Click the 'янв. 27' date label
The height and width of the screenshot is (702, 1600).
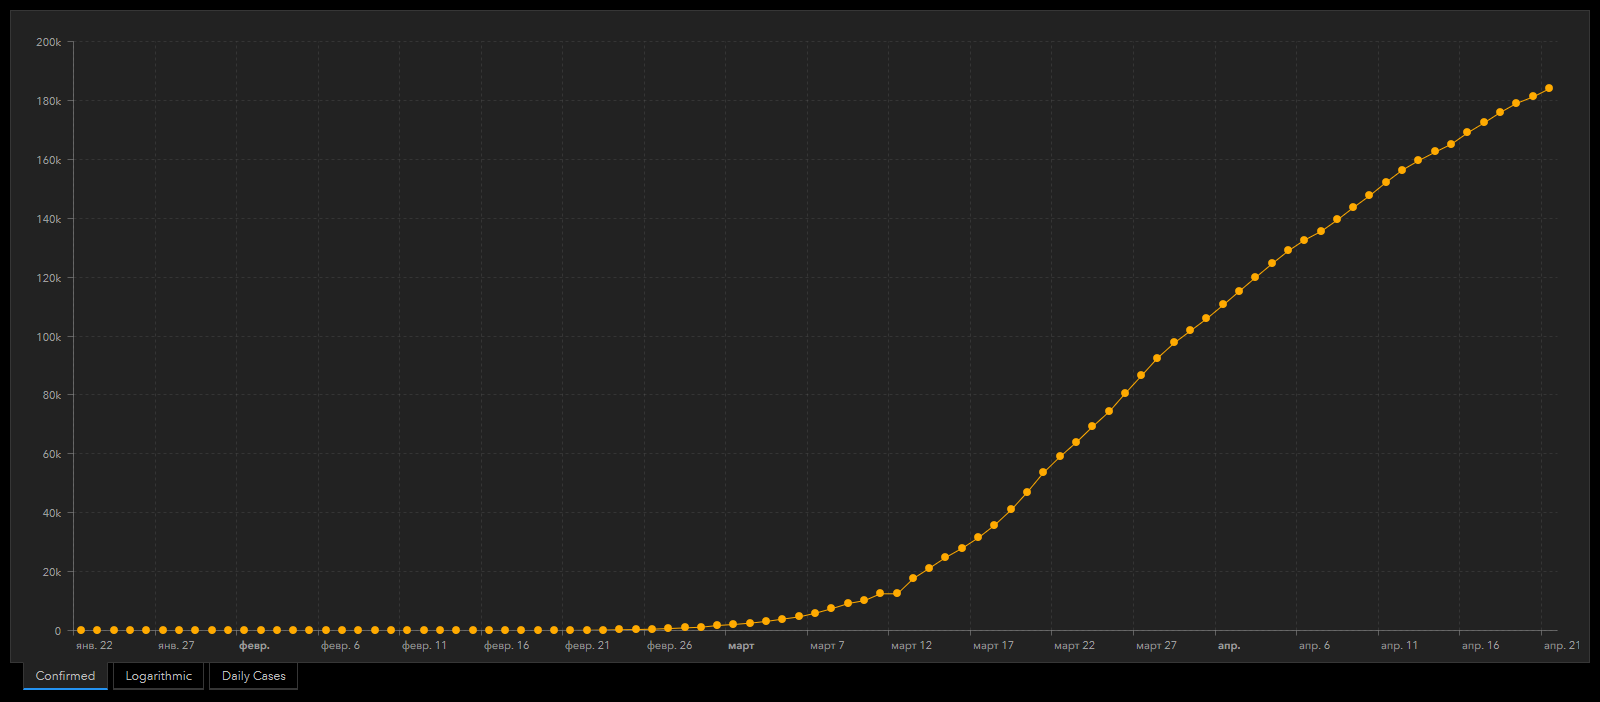[176, 646]
